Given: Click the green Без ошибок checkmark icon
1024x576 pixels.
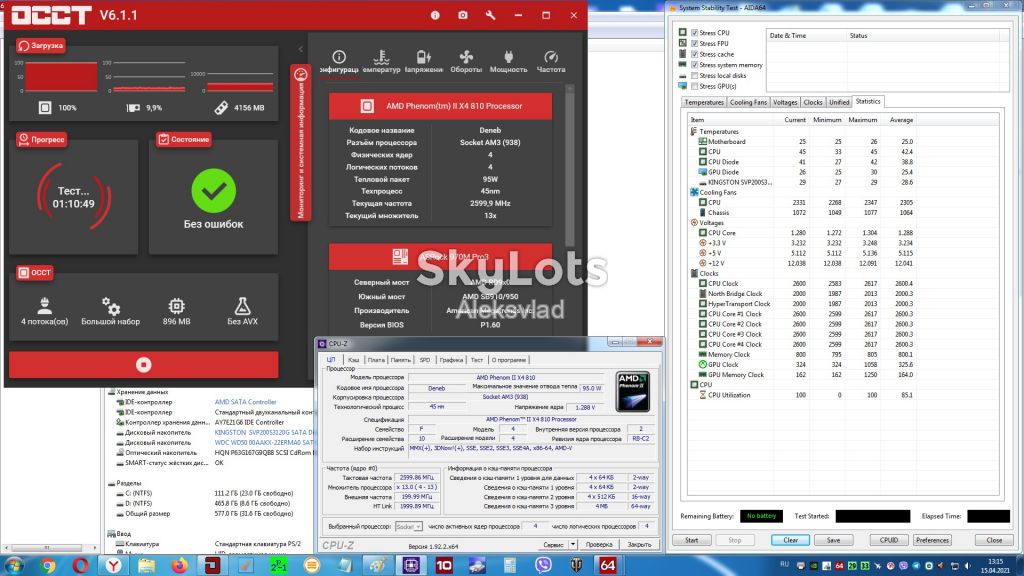Looking at the screenshot, I should pyautogui.click(x=214, y=191).
